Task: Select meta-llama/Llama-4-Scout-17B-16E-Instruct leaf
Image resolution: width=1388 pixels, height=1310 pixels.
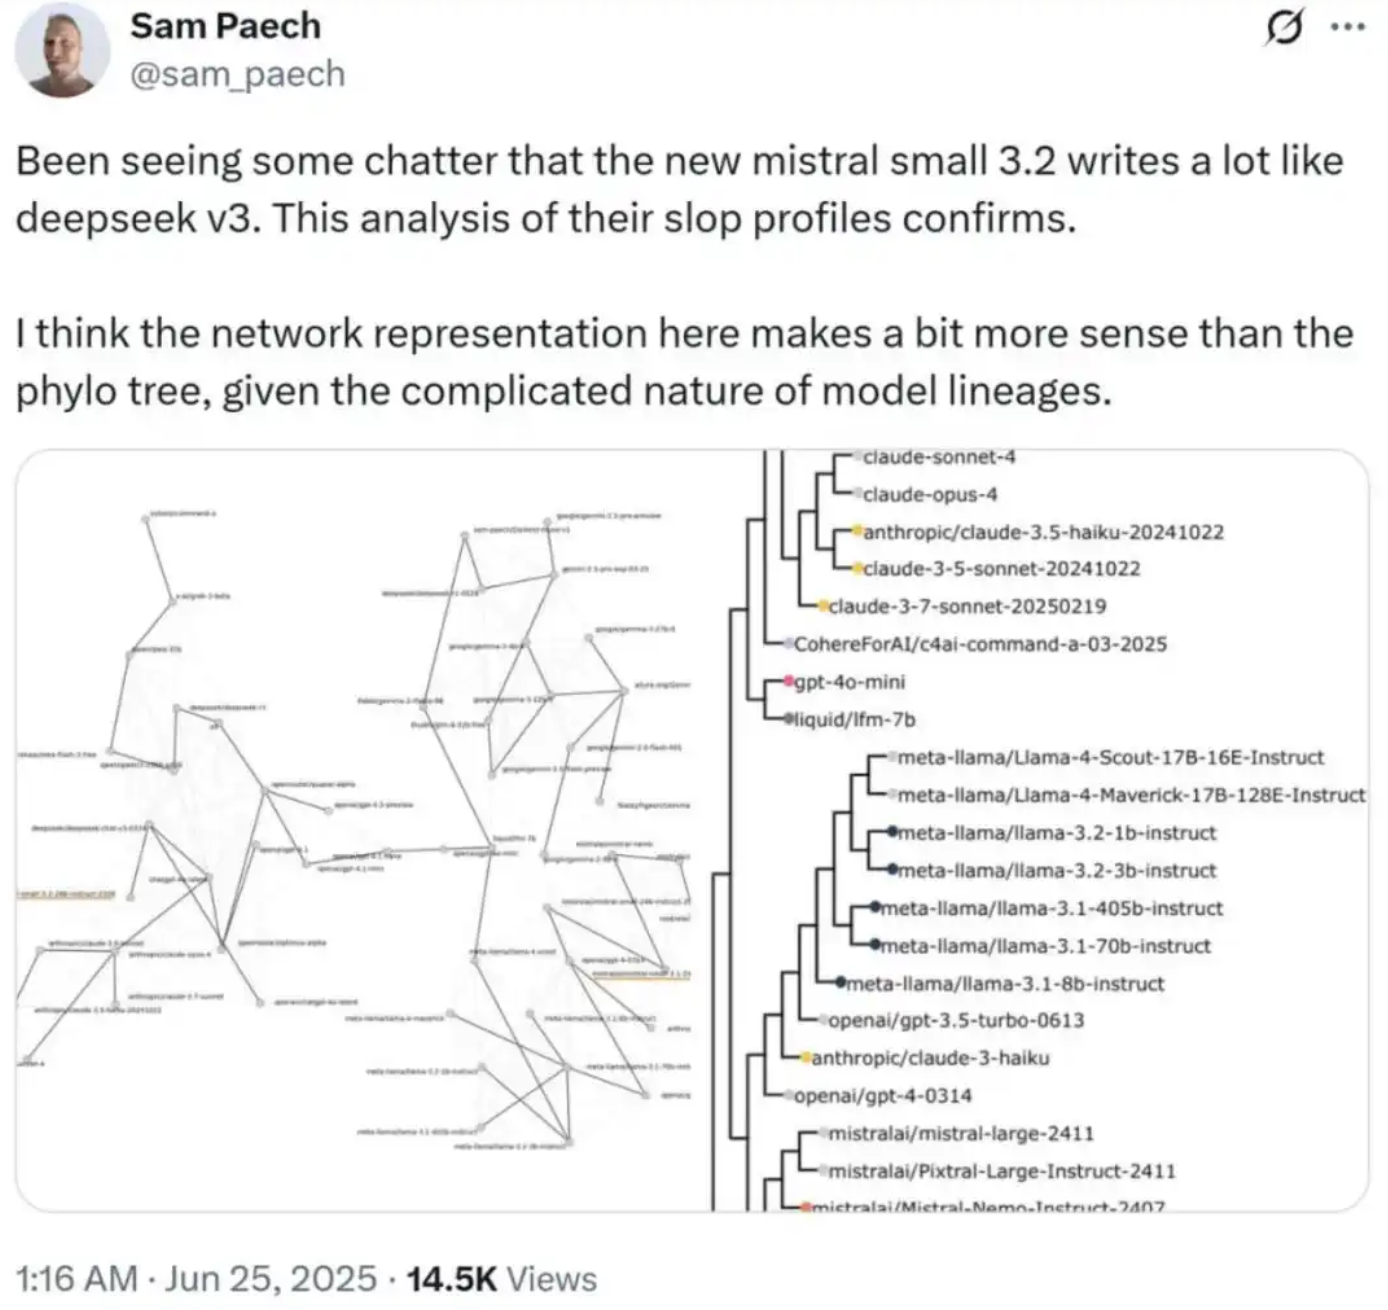Action: (1110, 757)
